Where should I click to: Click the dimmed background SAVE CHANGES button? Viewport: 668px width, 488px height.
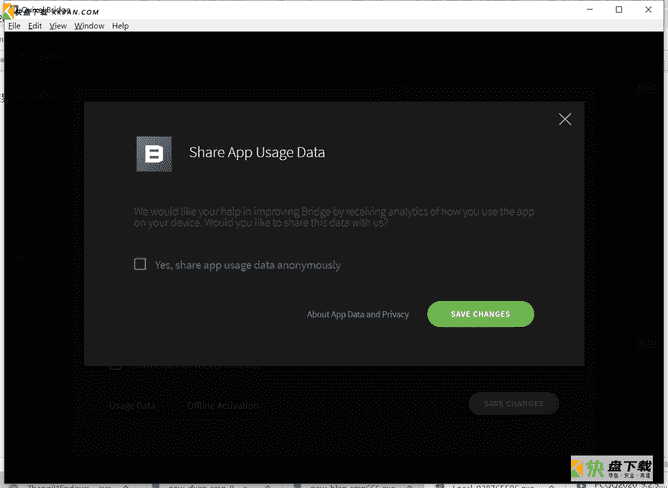[x=514, y=404]
